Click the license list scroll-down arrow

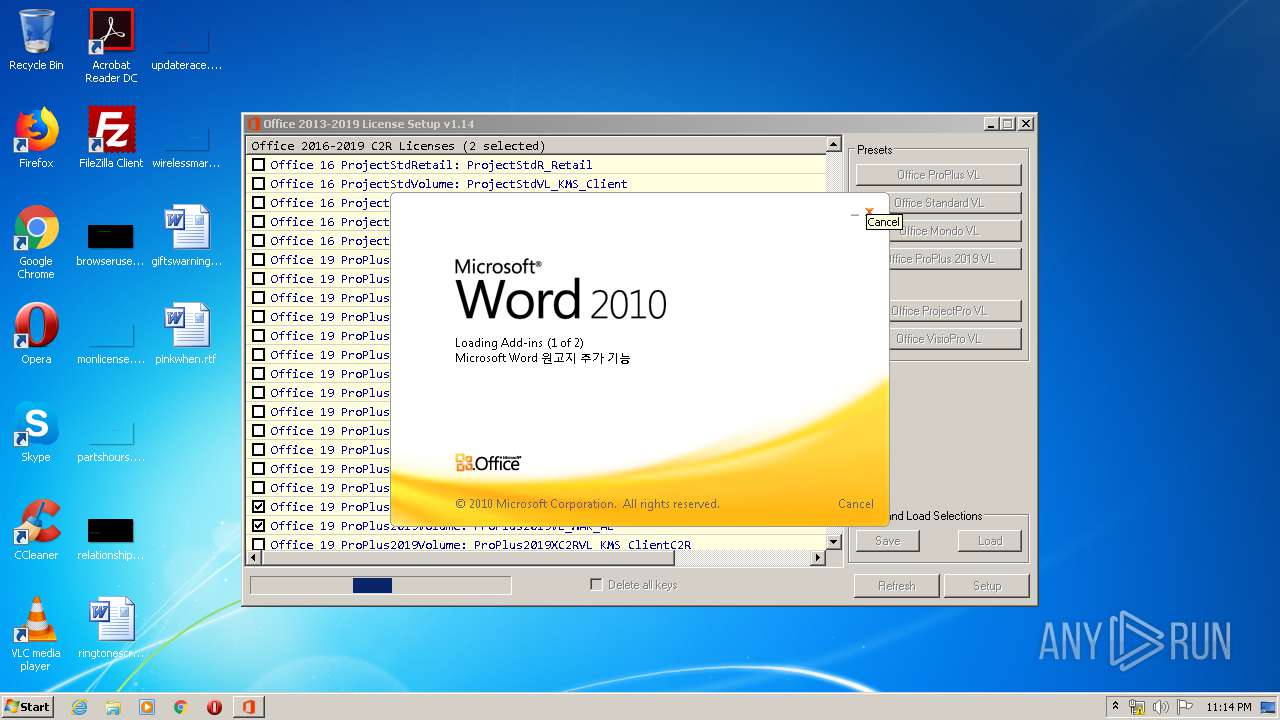click(x=834, y=542)
